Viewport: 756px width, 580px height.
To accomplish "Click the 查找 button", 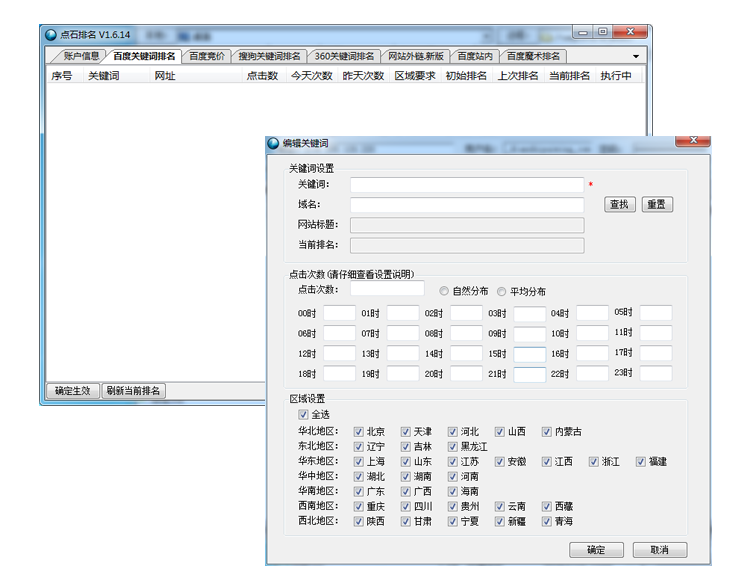I will [x=620, y=204].
